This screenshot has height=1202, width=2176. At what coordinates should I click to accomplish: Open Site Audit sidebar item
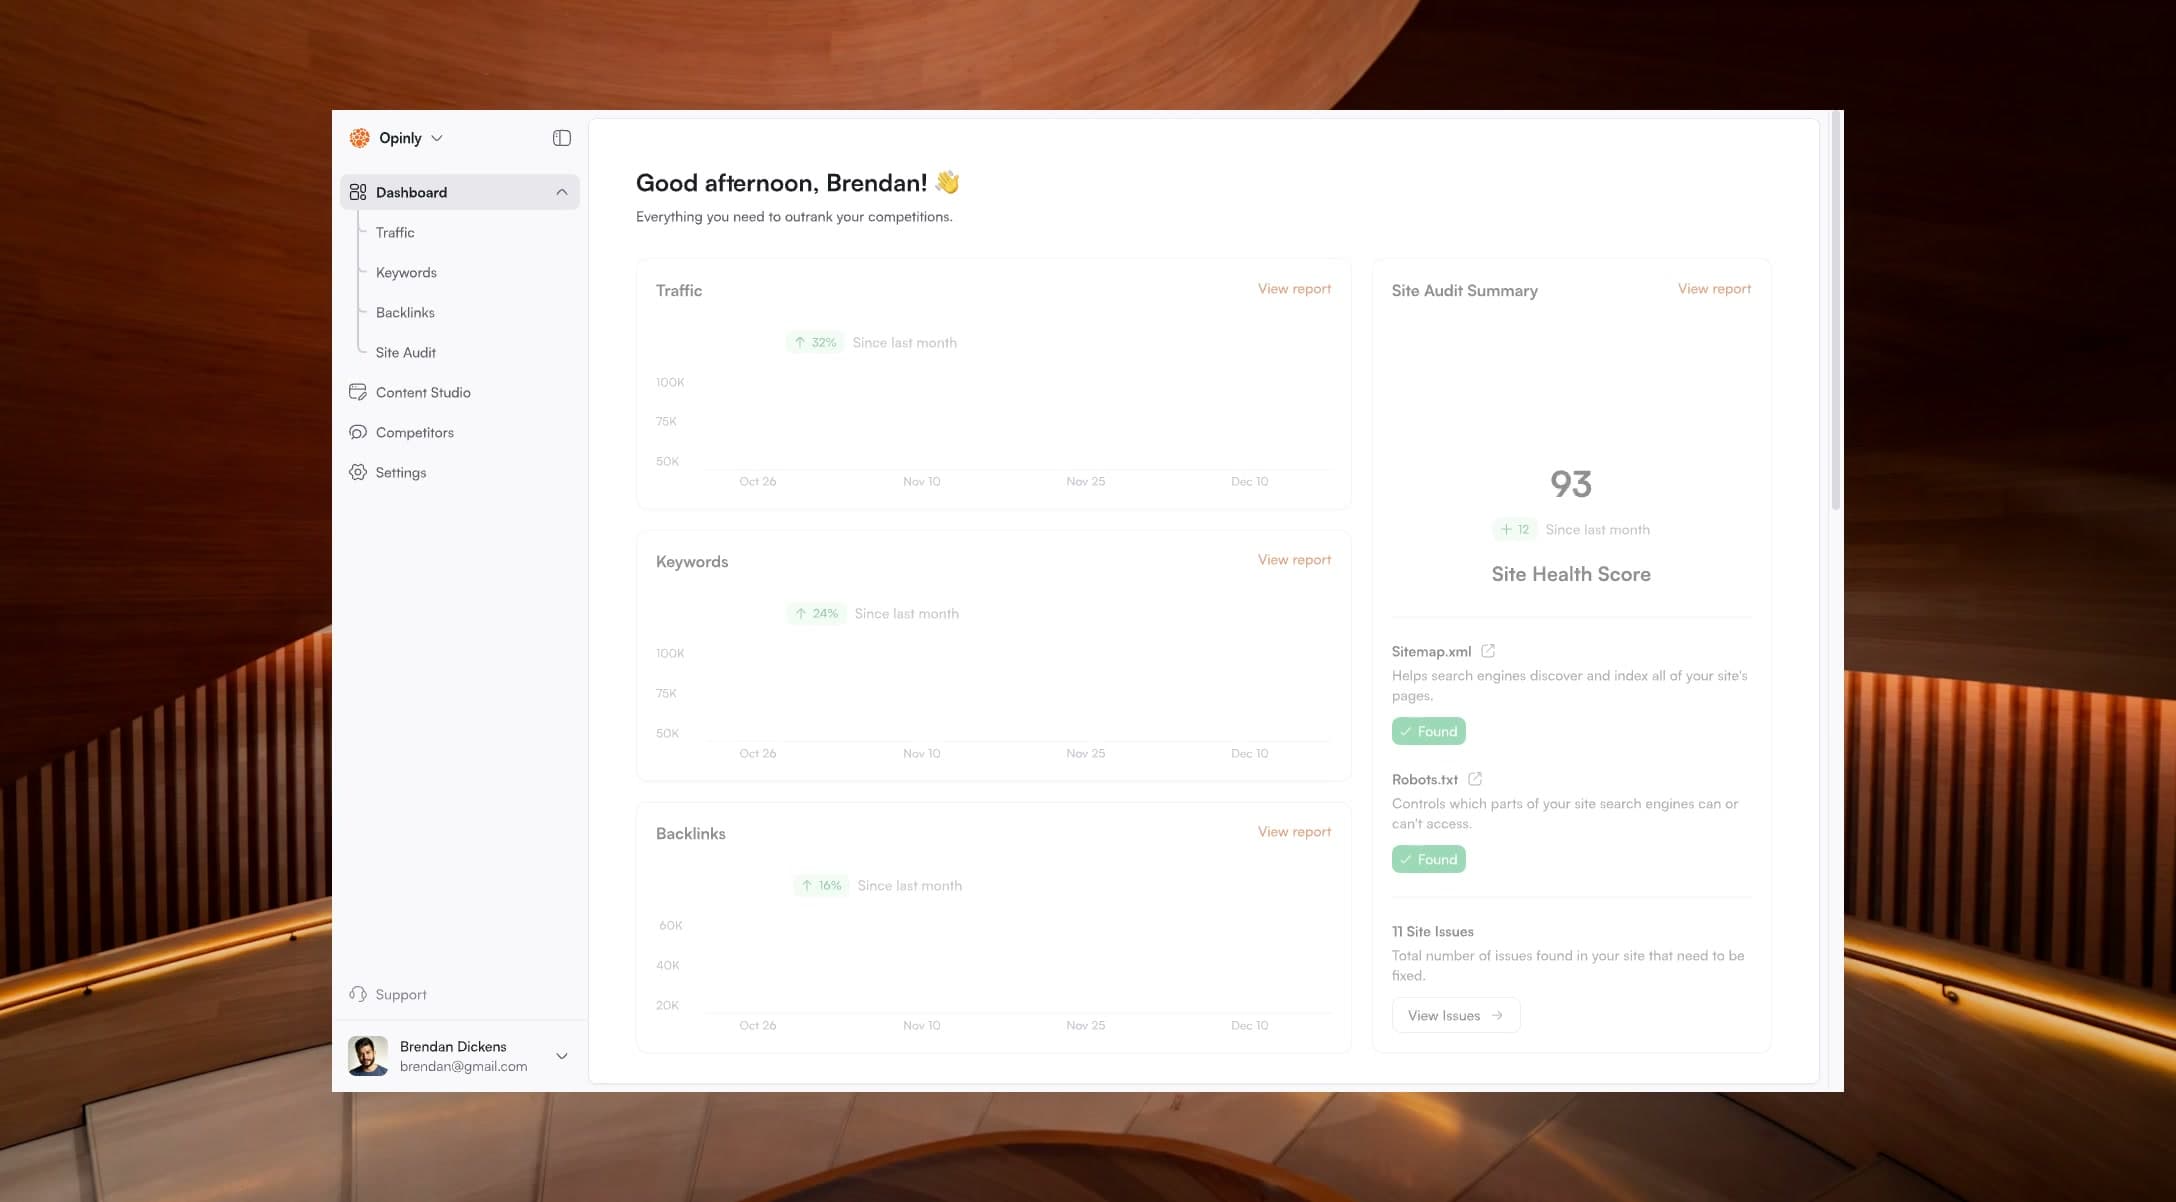point(405,352)
